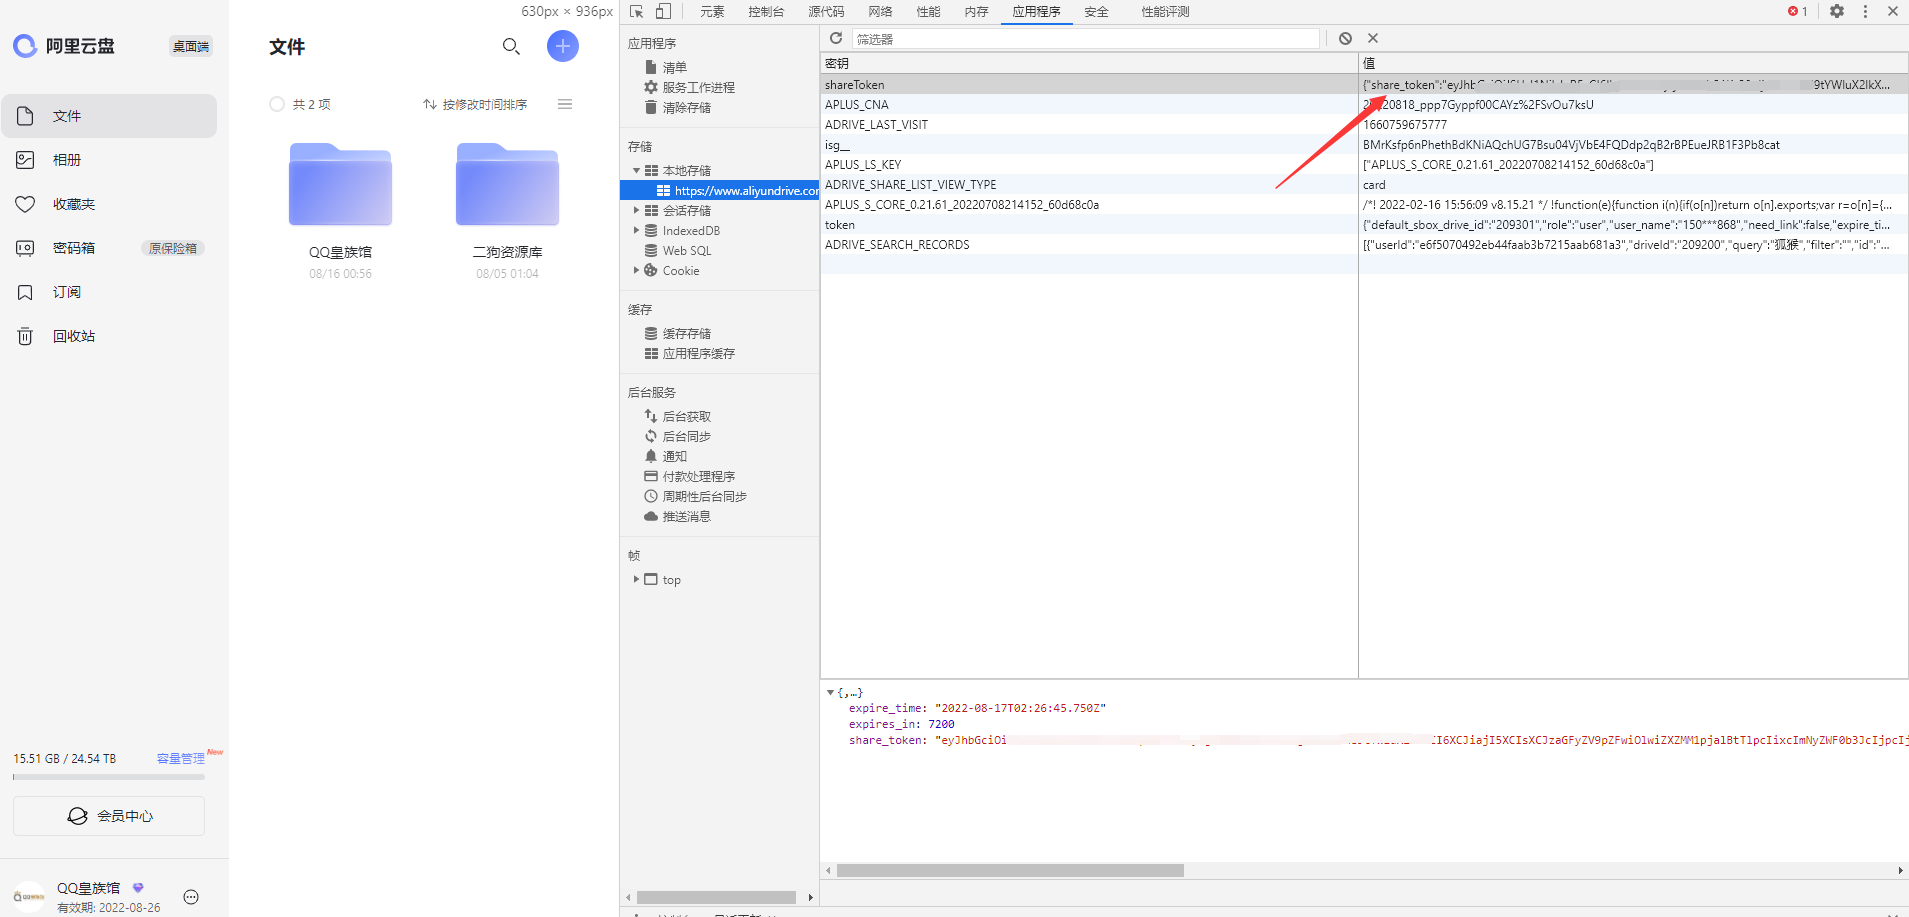Activate the DevTools element inspector icon

click(636, 12)
